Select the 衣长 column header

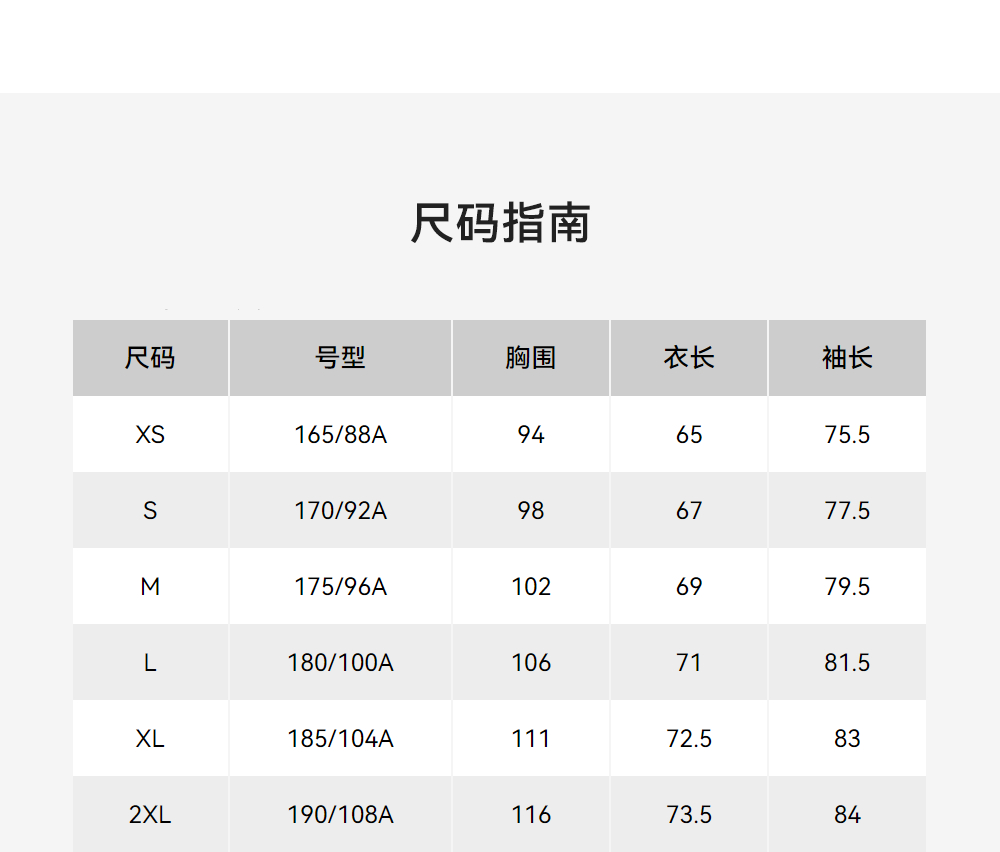tap(689, 358)
